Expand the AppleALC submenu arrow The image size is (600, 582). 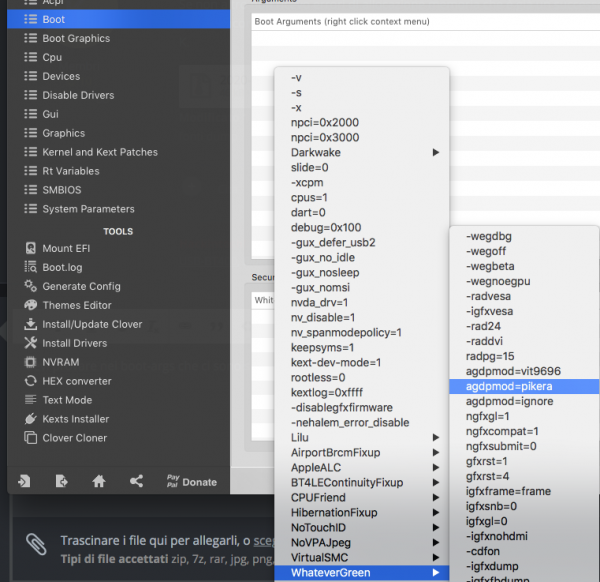pyautogui.click(x=435, y=467)
